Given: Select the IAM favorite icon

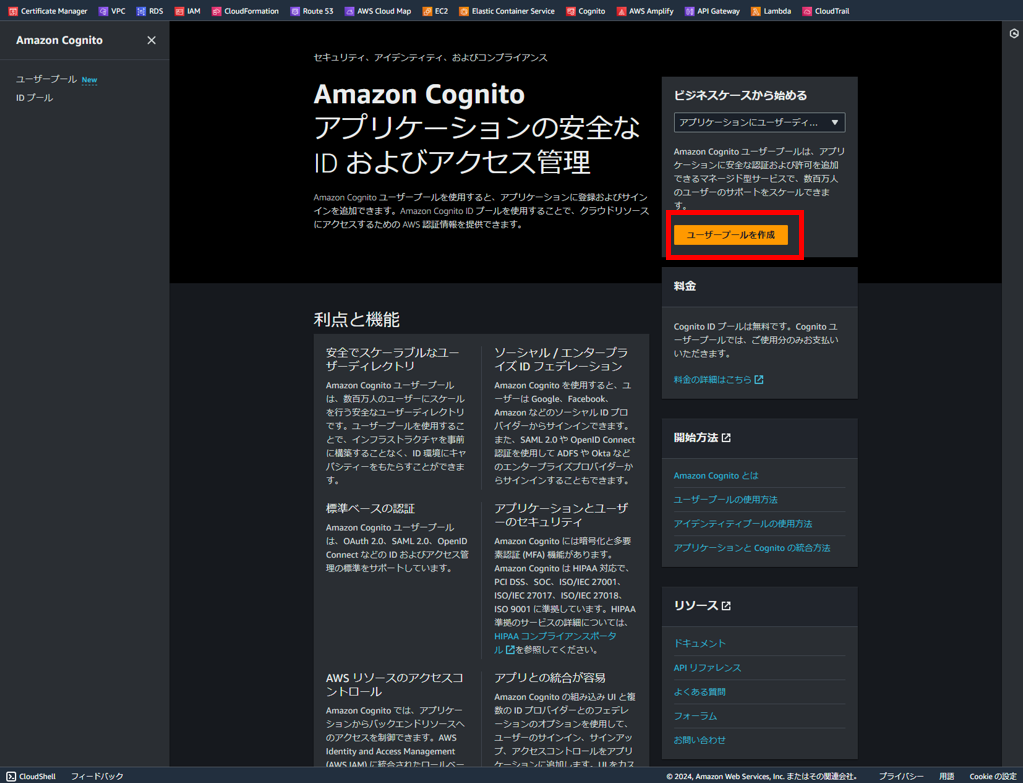Looking at the screenshot, I should point(188,11).
